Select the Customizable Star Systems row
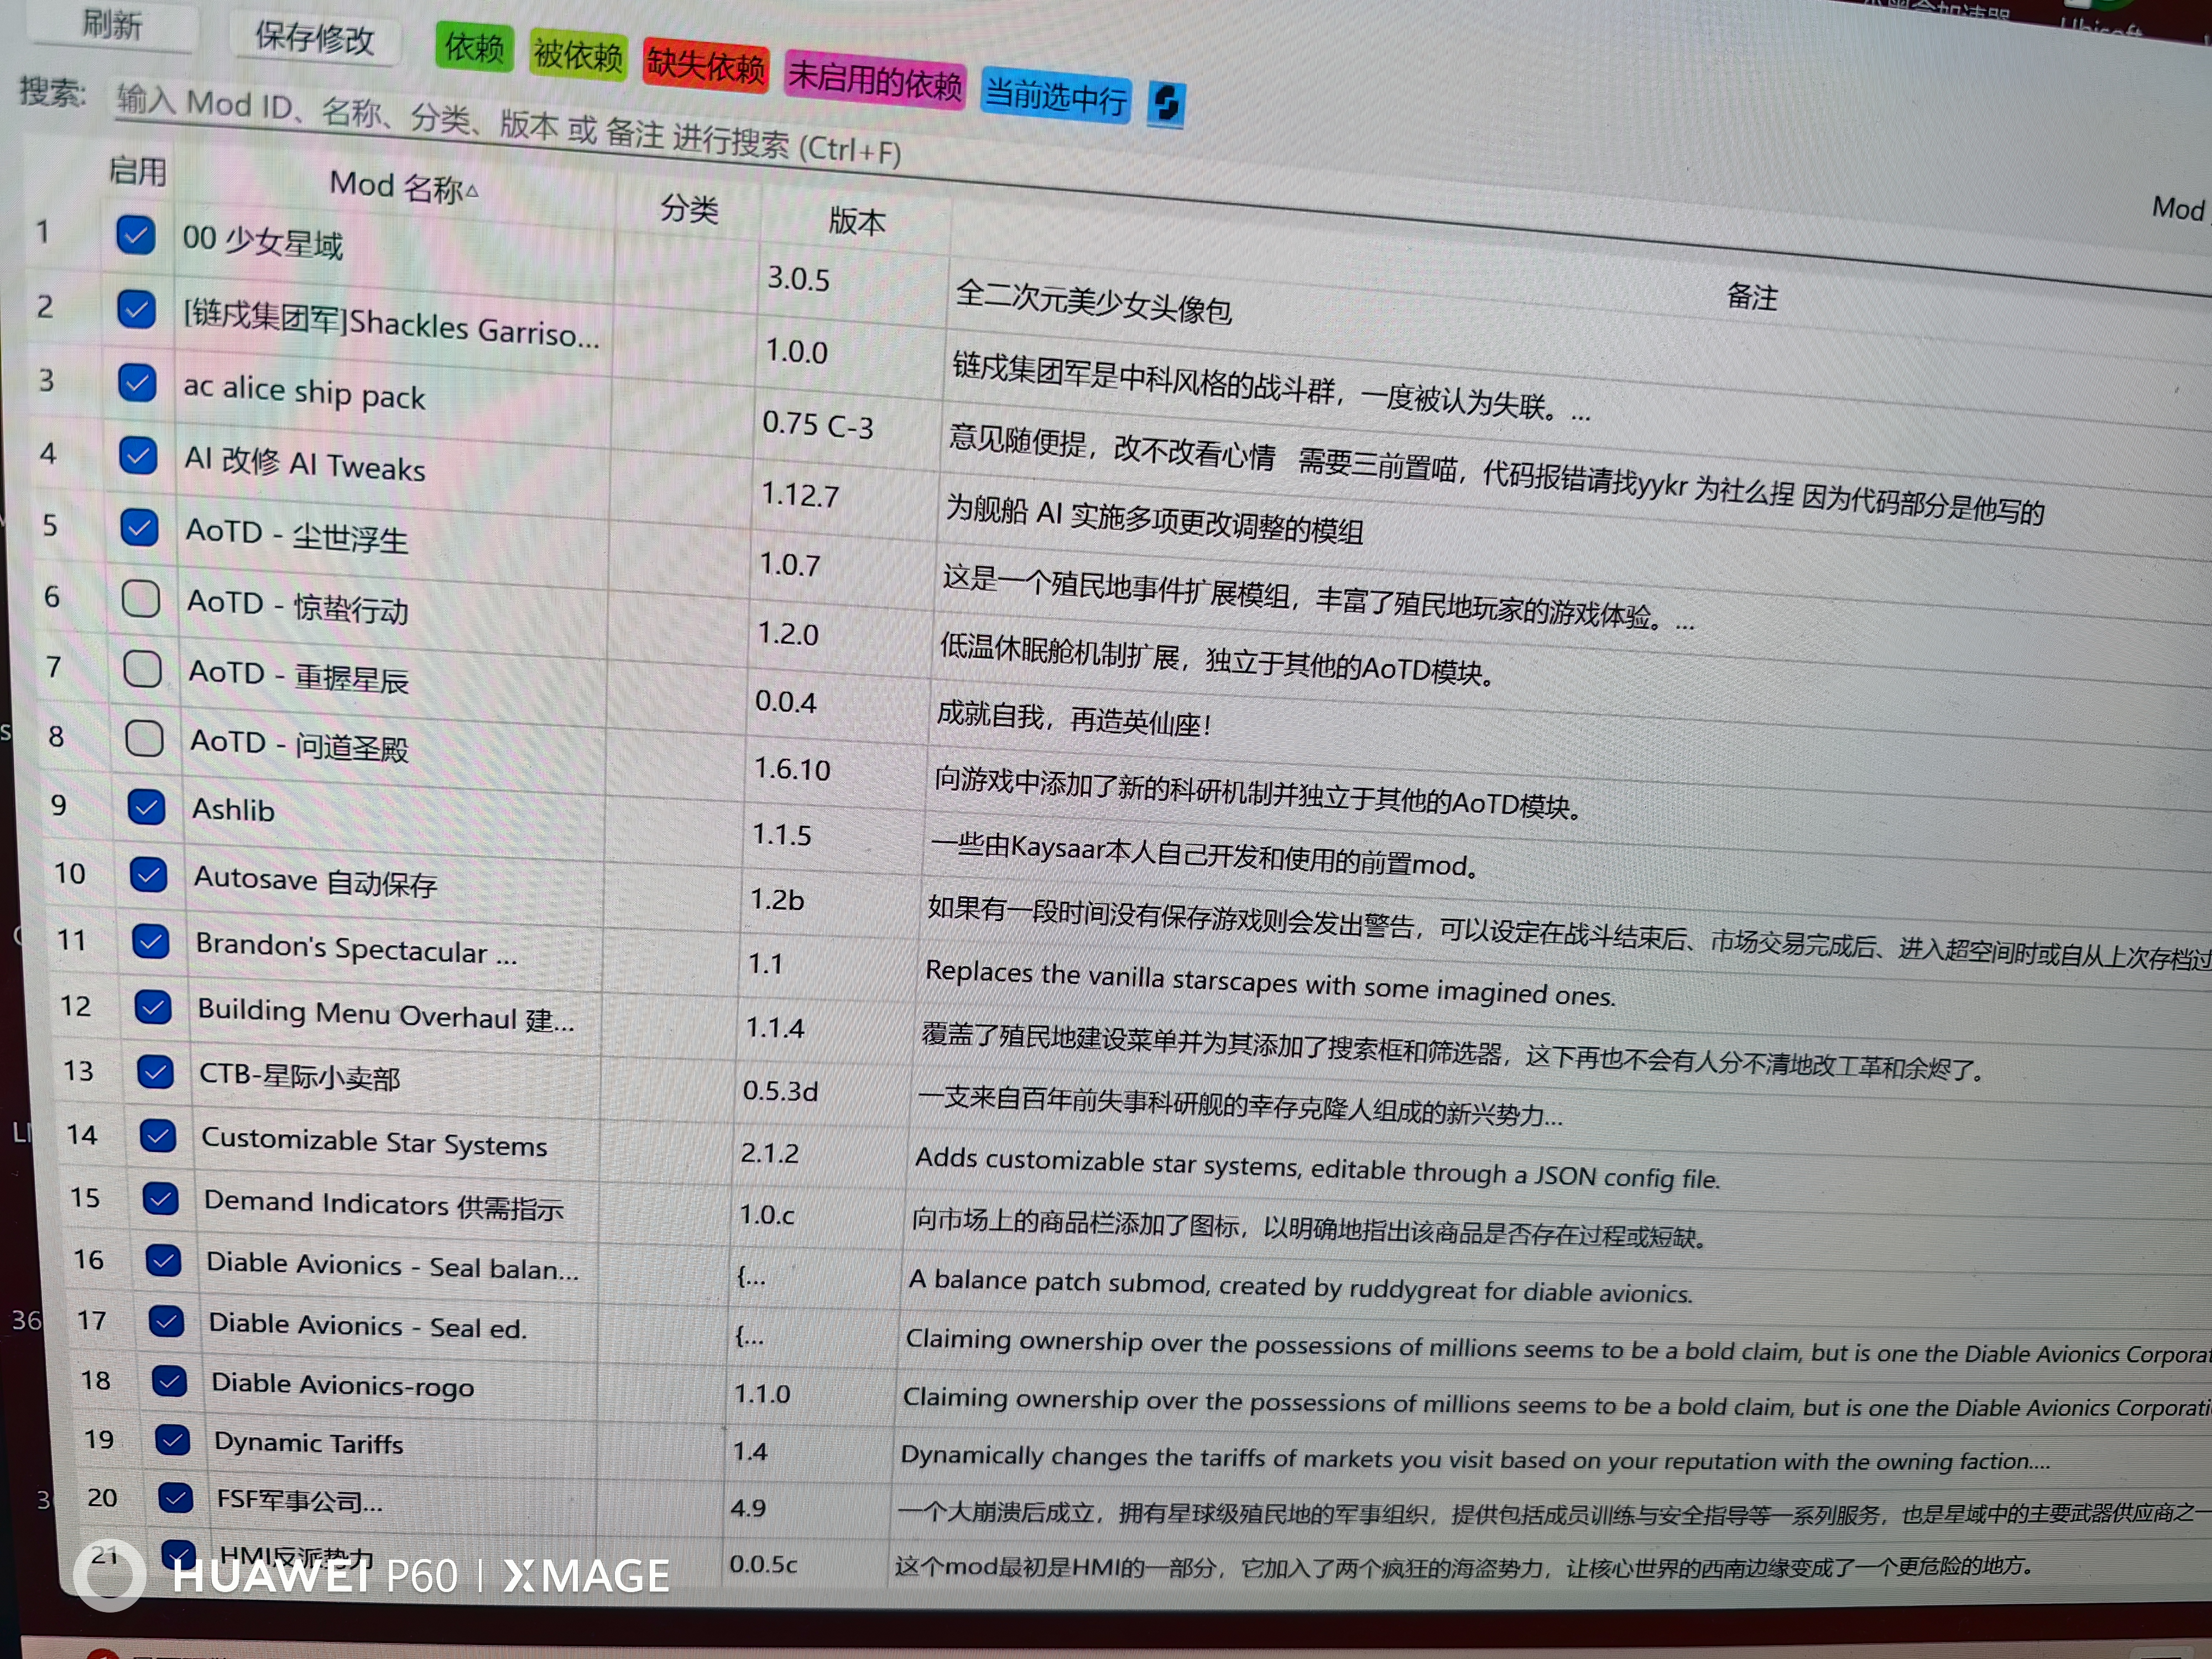 (x=374, y=1142)
